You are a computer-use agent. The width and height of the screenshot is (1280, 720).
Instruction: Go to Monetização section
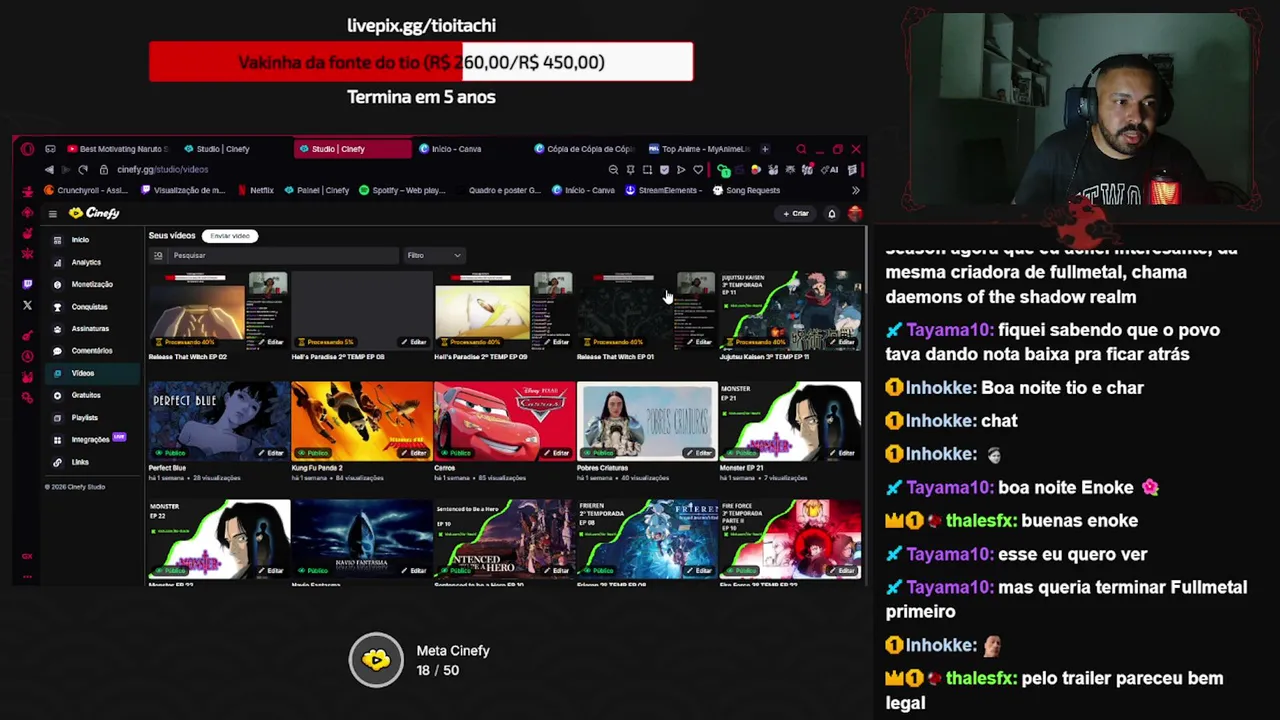(x=91, y=284)
